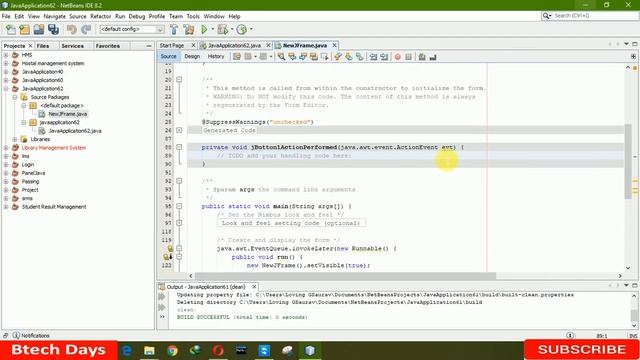Click the editor vertical scrollbar thumb
Viewport: 640px width, 360px height.
pos(628,161)
